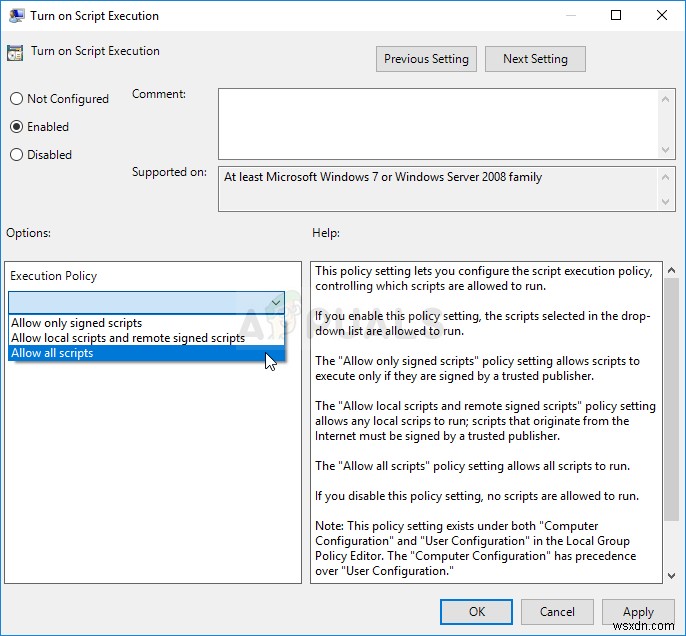Click the Help text paragraph about disabling
This screenshot has height=636, width=686.
click(x=477, y=496)
